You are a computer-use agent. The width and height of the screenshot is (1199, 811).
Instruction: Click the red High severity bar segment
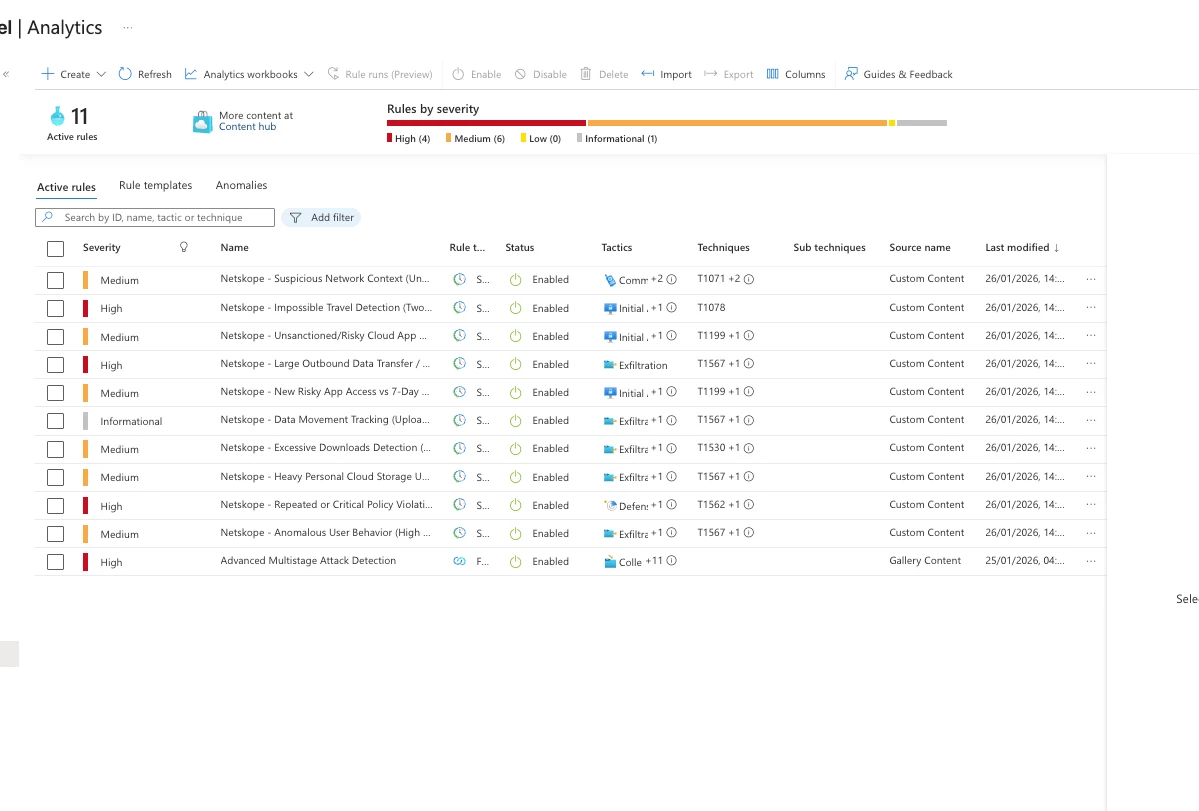[x=486, y=123]
